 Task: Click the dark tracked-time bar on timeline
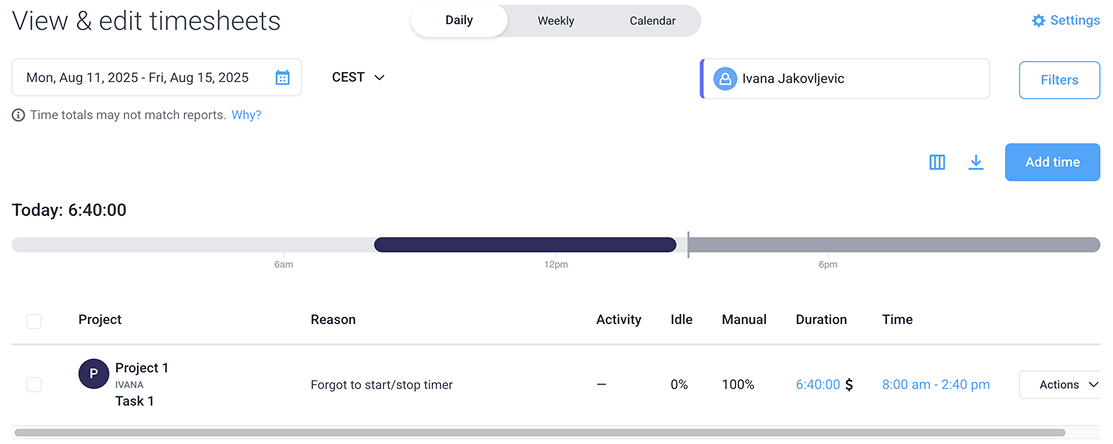(525, 245)
